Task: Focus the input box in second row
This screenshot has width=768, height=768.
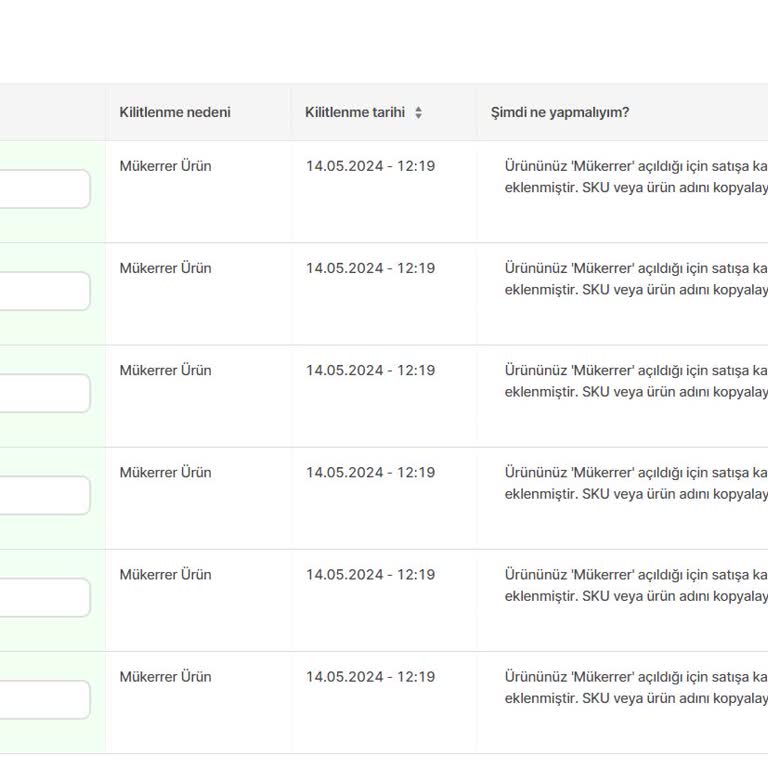Action: pyautogui.click(x=44, y=291)
